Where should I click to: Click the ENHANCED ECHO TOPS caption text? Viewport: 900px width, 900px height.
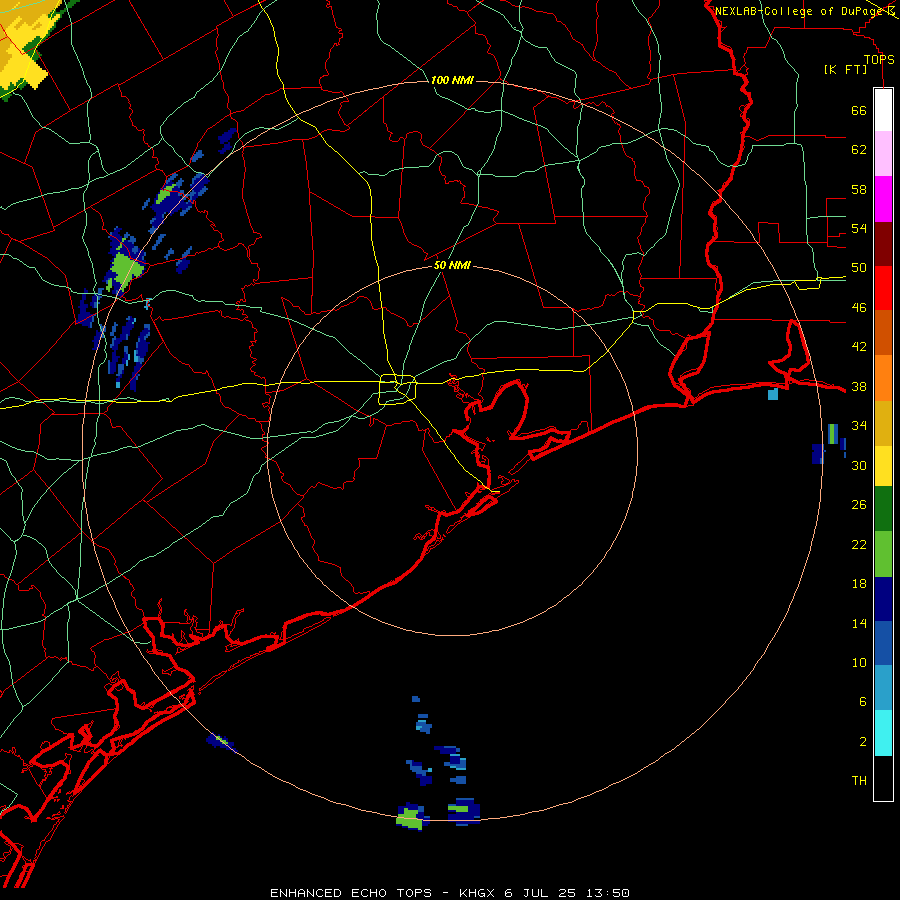[x=351, y=893]
